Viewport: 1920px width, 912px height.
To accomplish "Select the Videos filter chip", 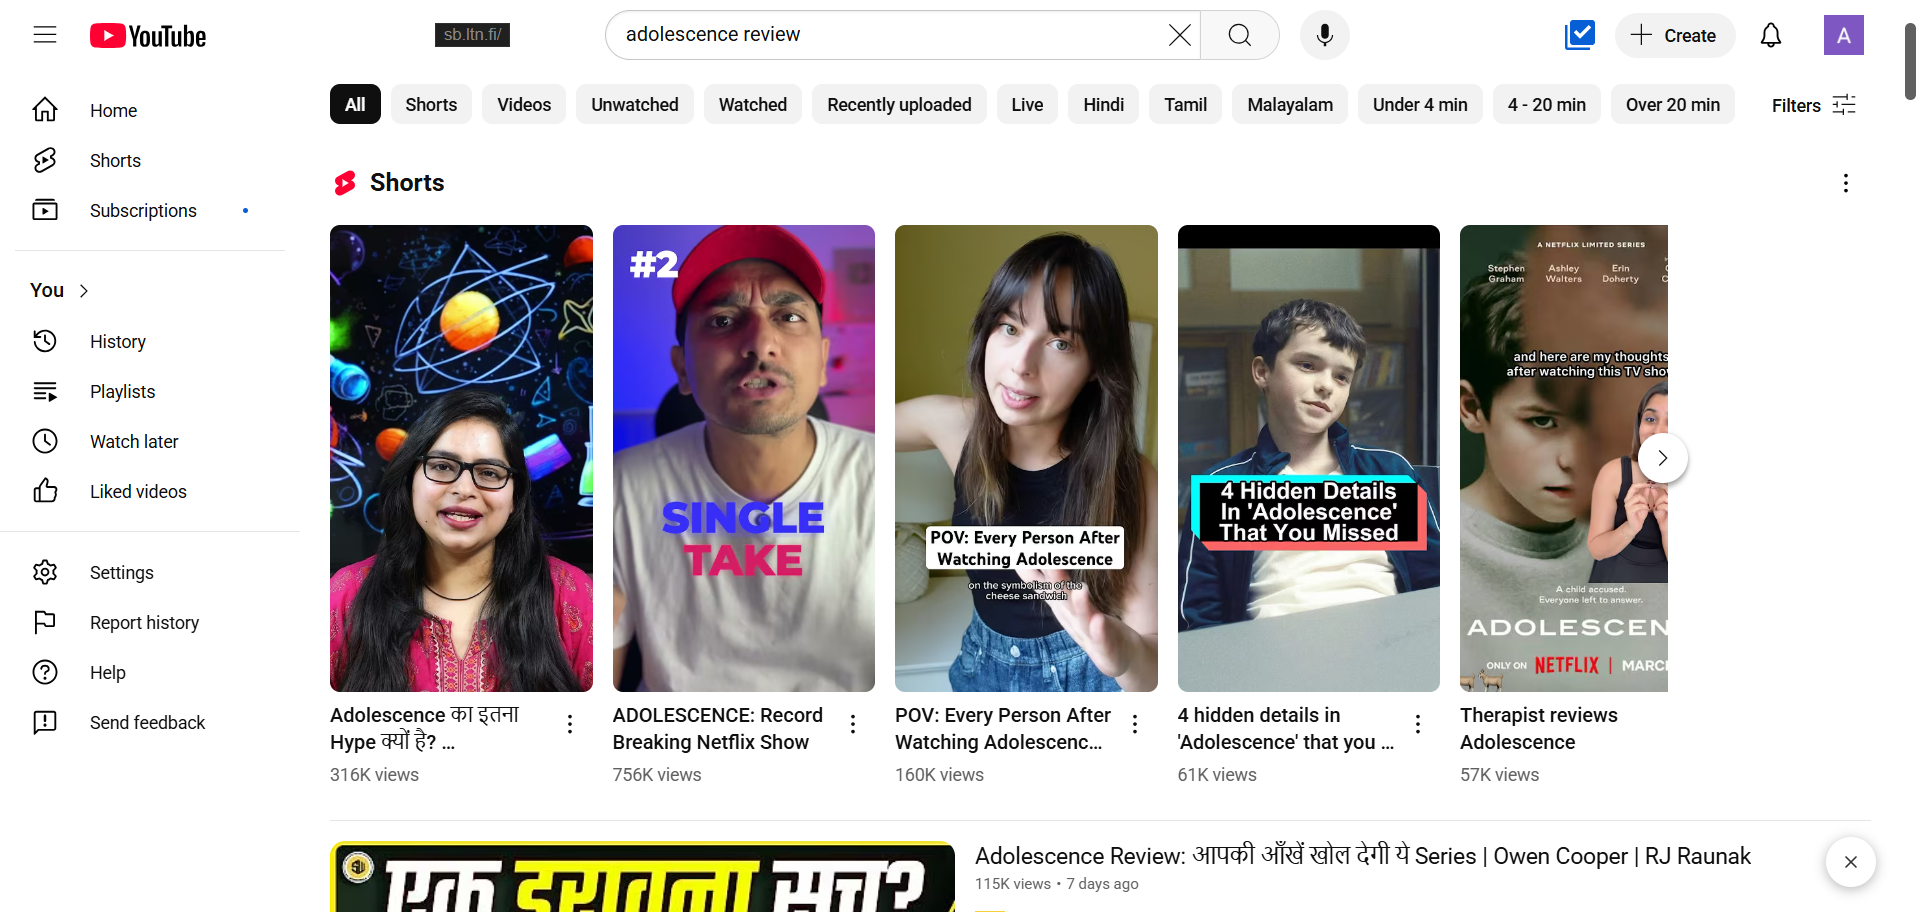I will 524,105.
